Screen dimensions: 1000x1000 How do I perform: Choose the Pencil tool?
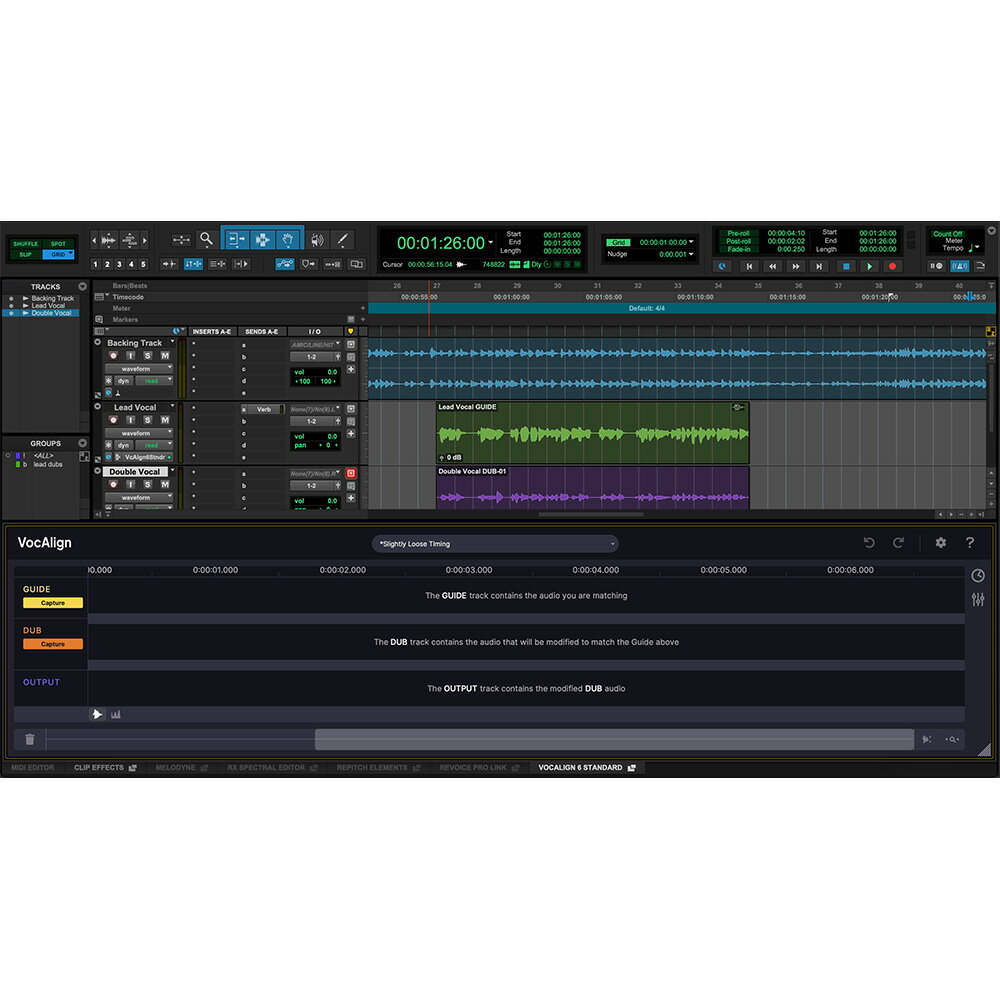342,240
